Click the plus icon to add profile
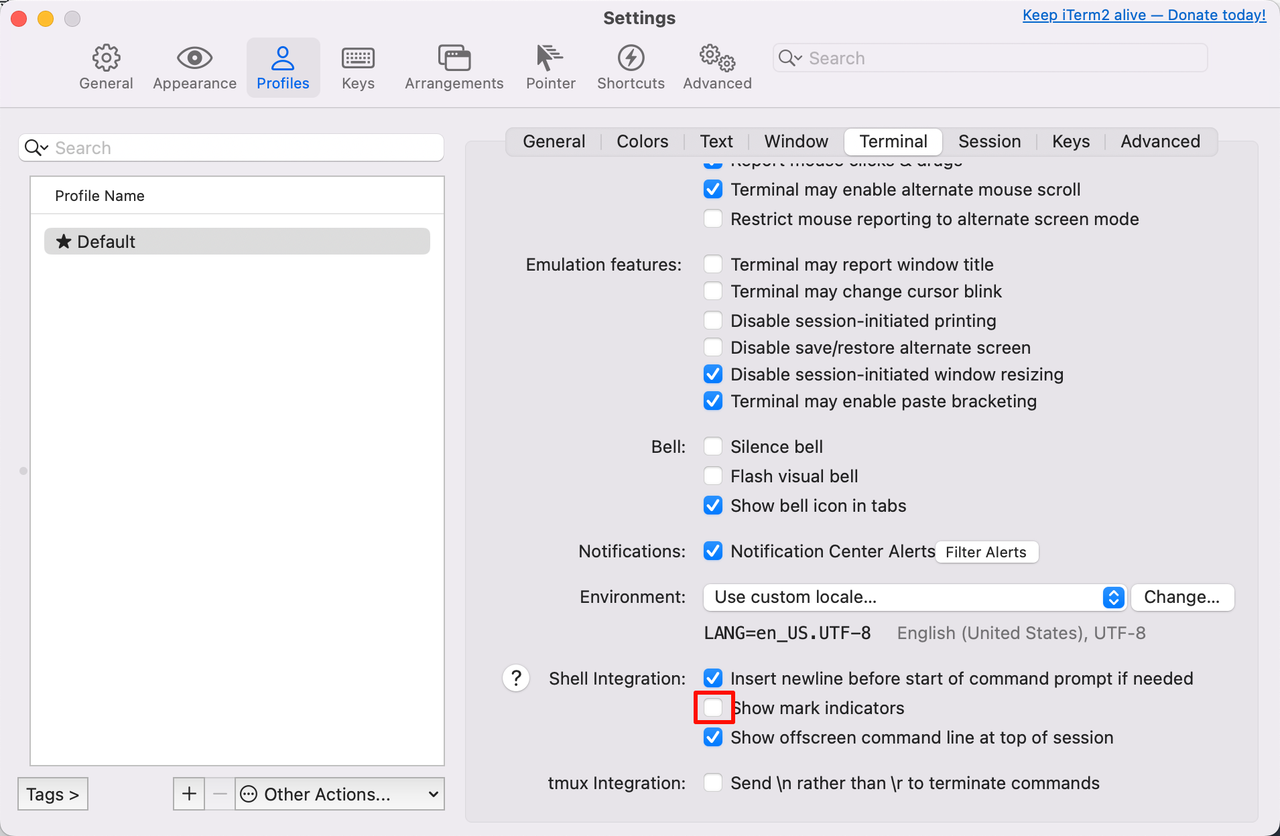This screenshot has width=1280, height=836. [x=189, y=794]
